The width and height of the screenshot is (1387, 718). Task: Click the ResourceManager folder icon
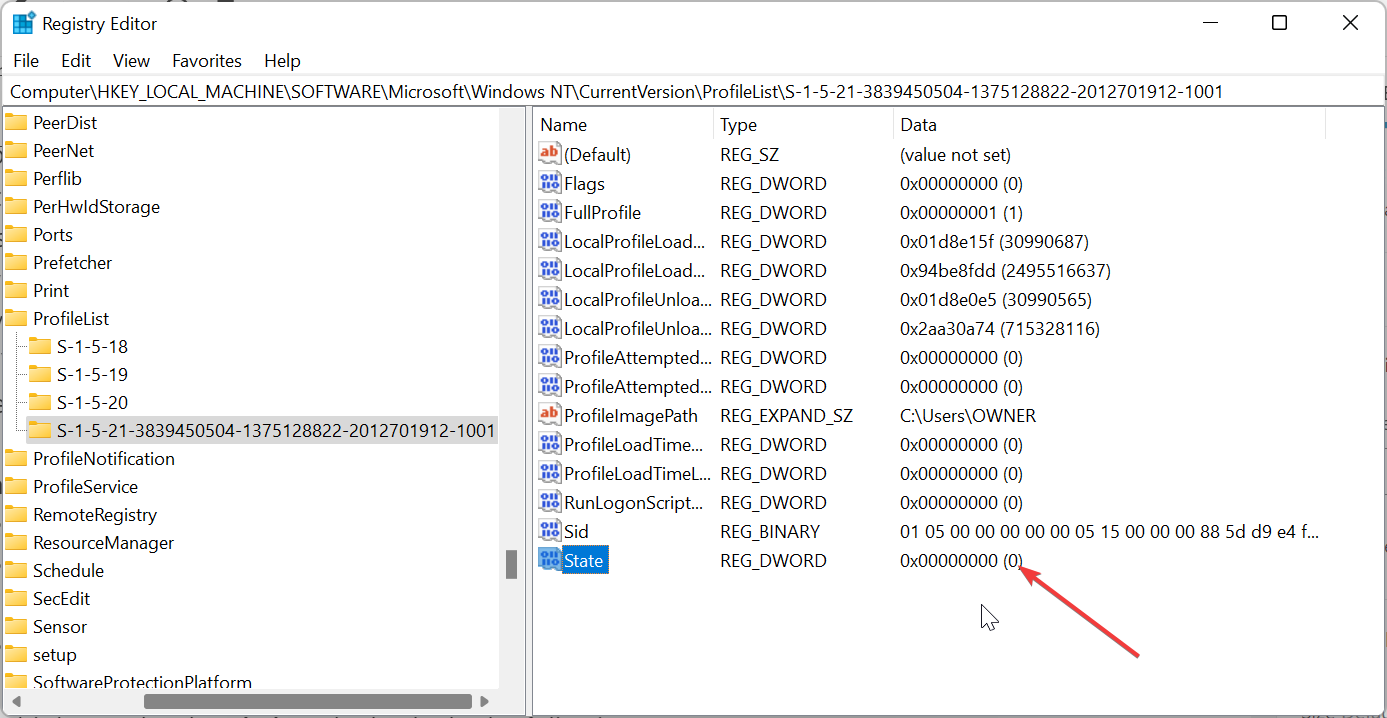coord(16,543)
